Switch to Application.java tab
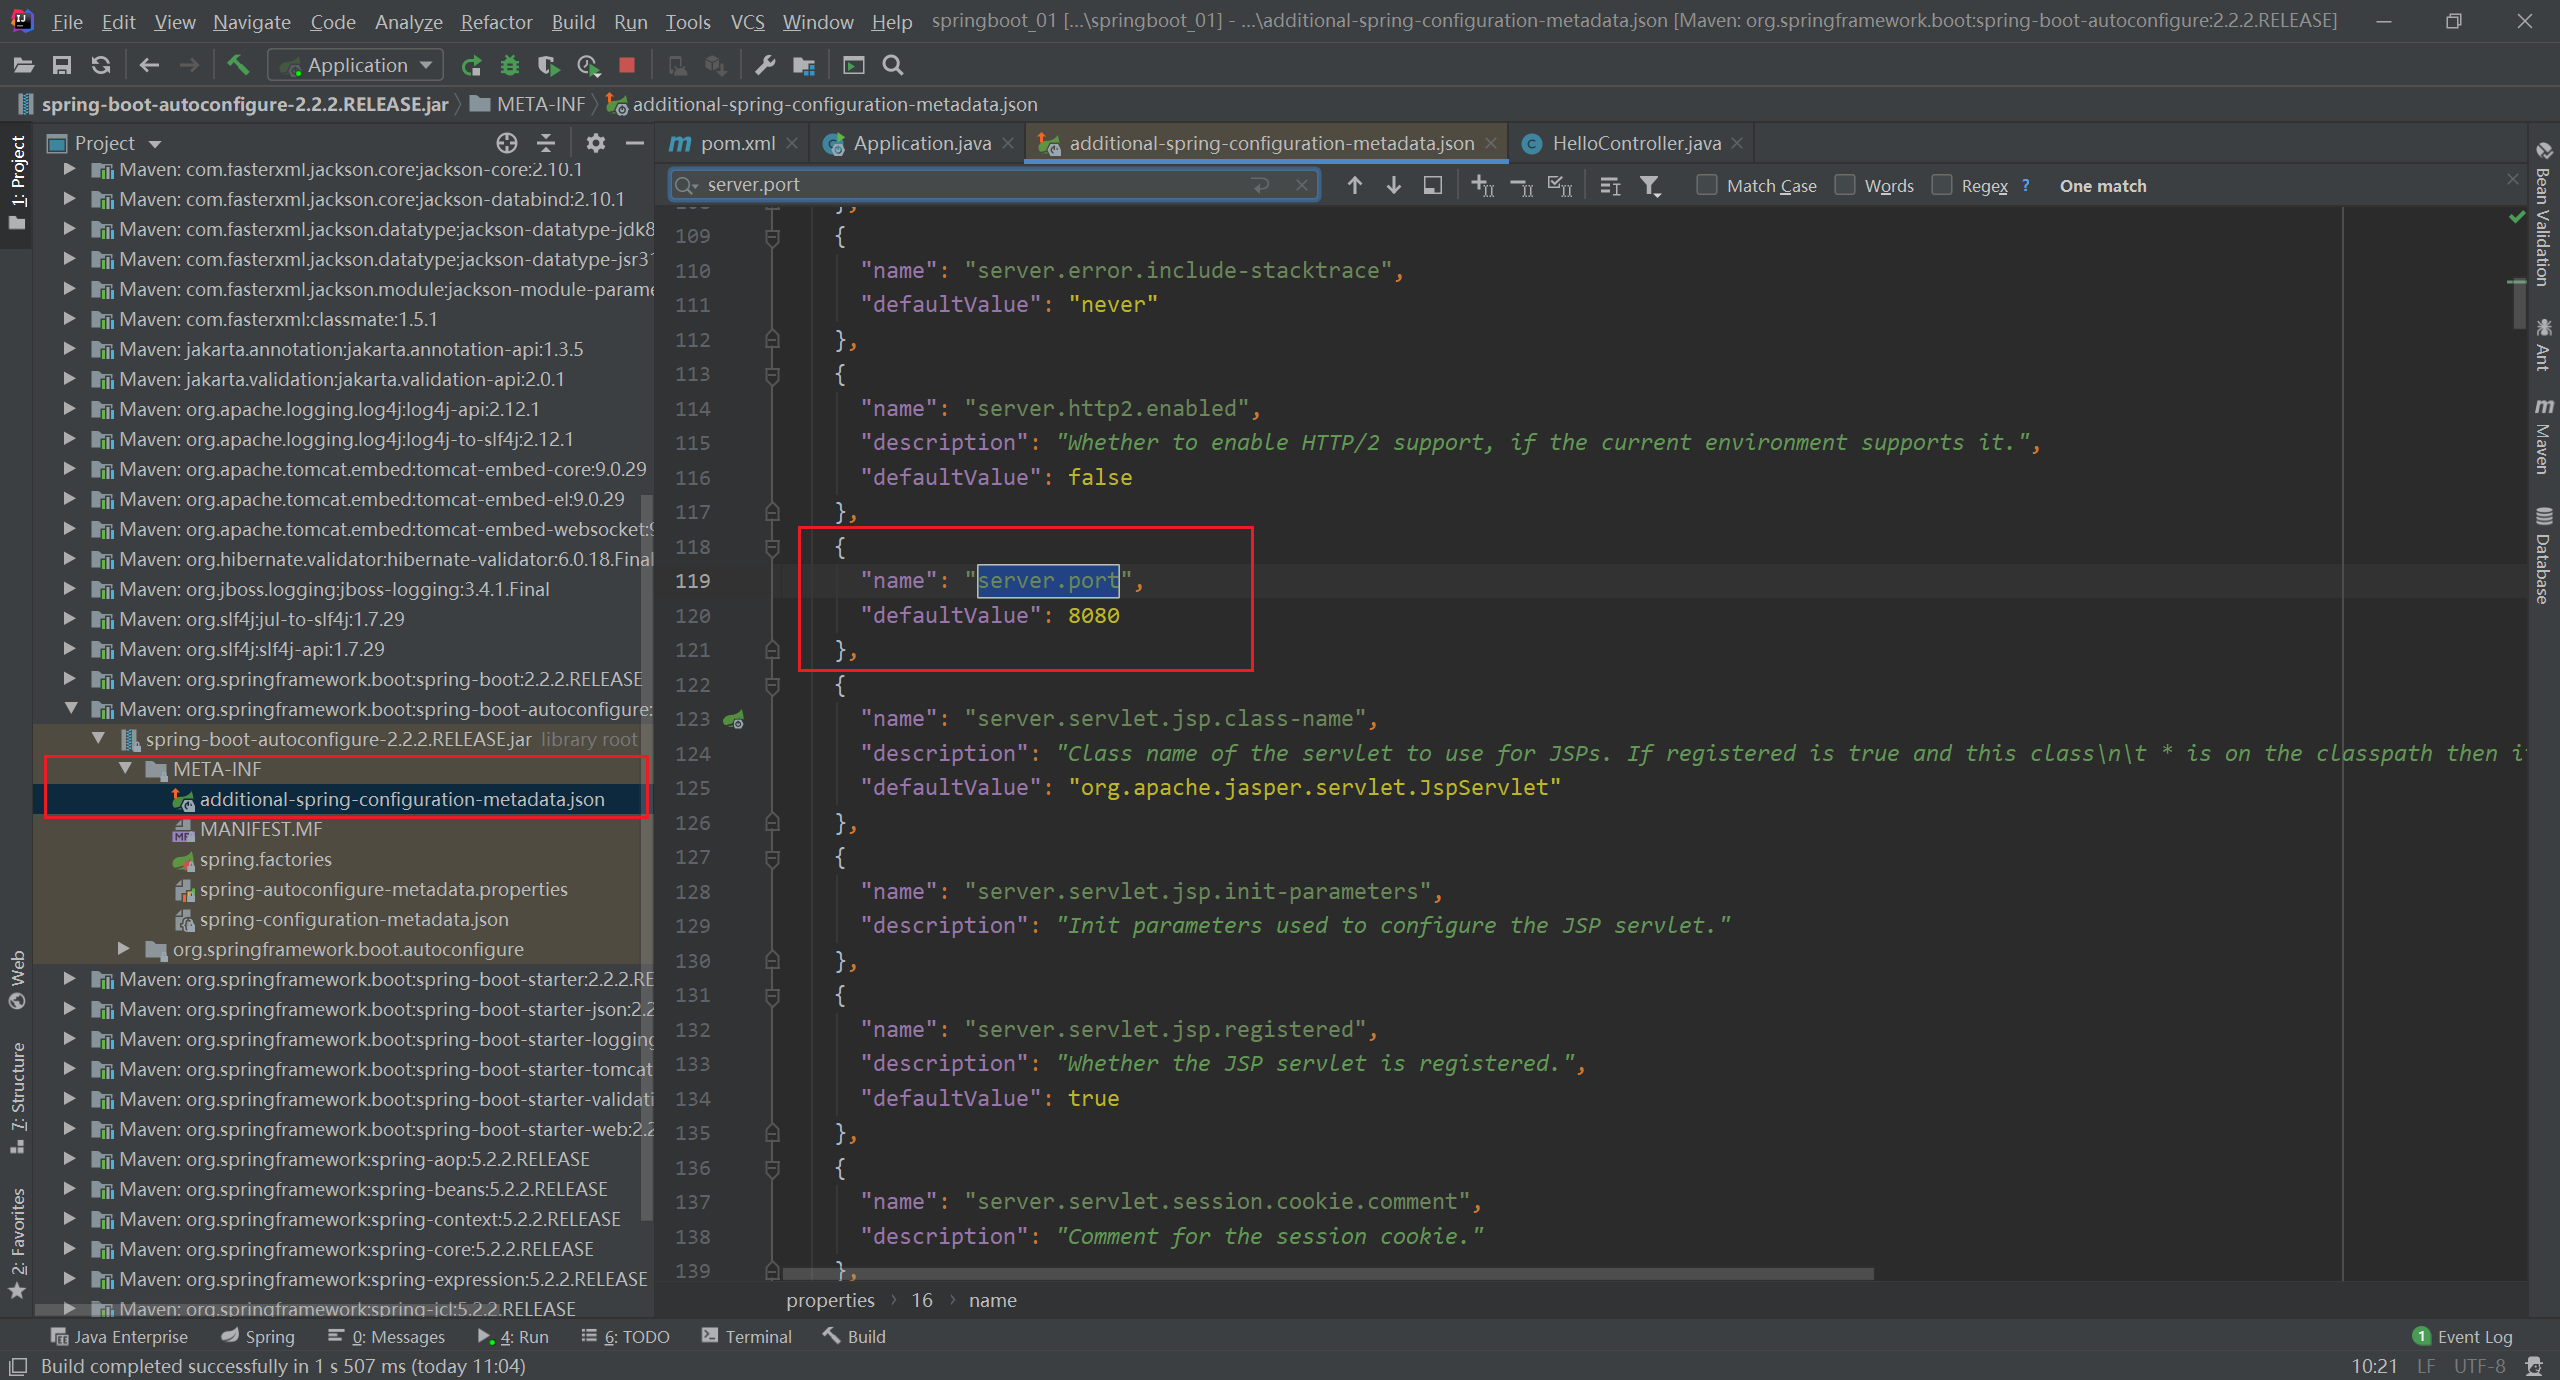 tap(921, 143)
